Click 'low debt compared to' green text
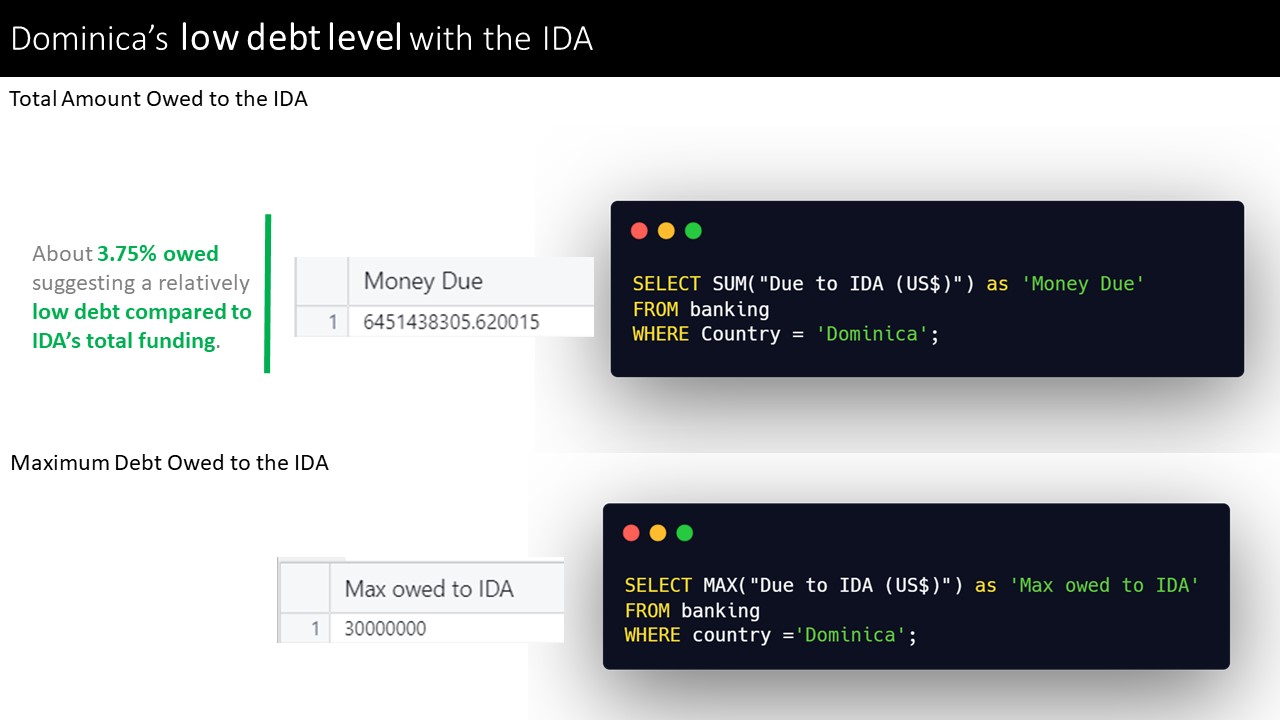The height and width of the screenshot is (720, 1280). pos(142,312)
